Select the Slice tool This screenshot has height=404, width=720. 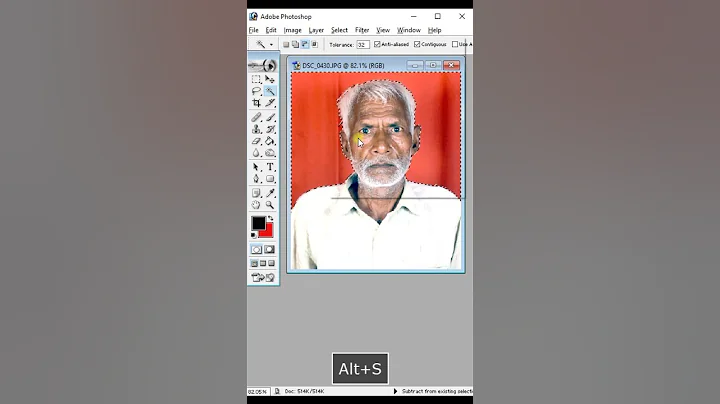pos(270,103)
